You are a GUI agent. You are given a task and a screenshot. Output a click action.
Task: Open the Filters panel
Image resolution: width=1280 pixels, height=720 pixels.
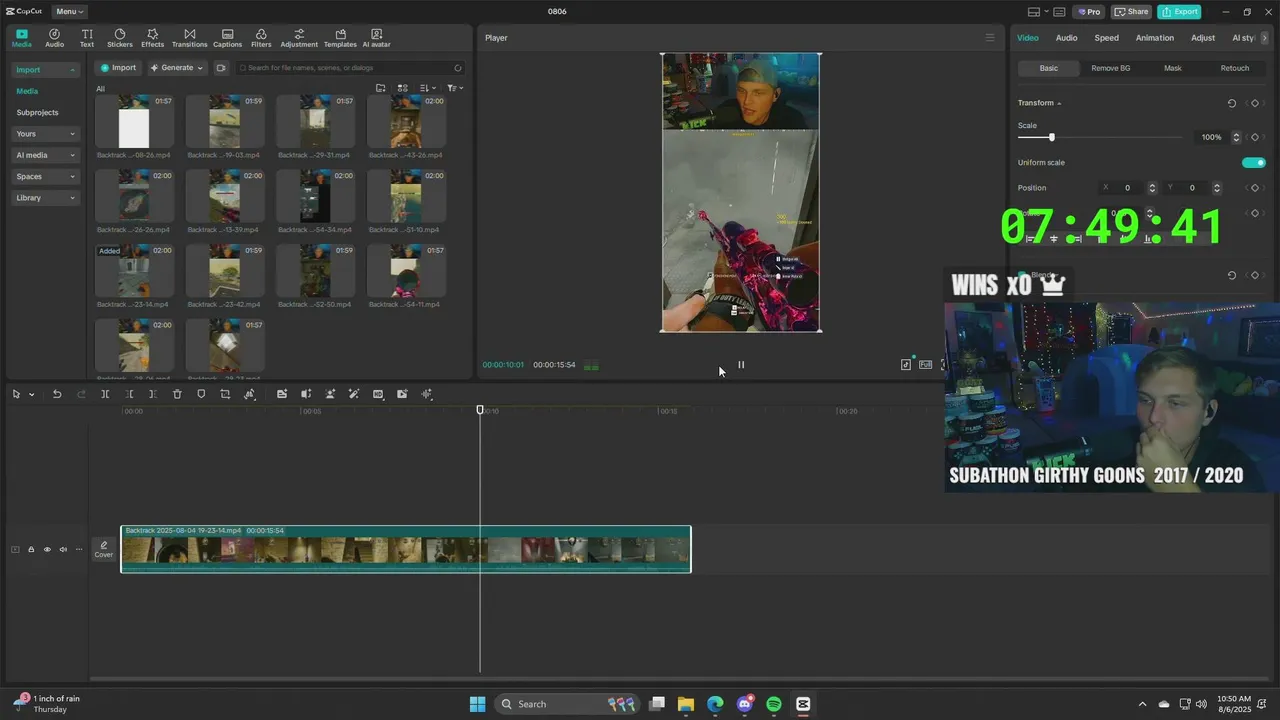[261, 38]
